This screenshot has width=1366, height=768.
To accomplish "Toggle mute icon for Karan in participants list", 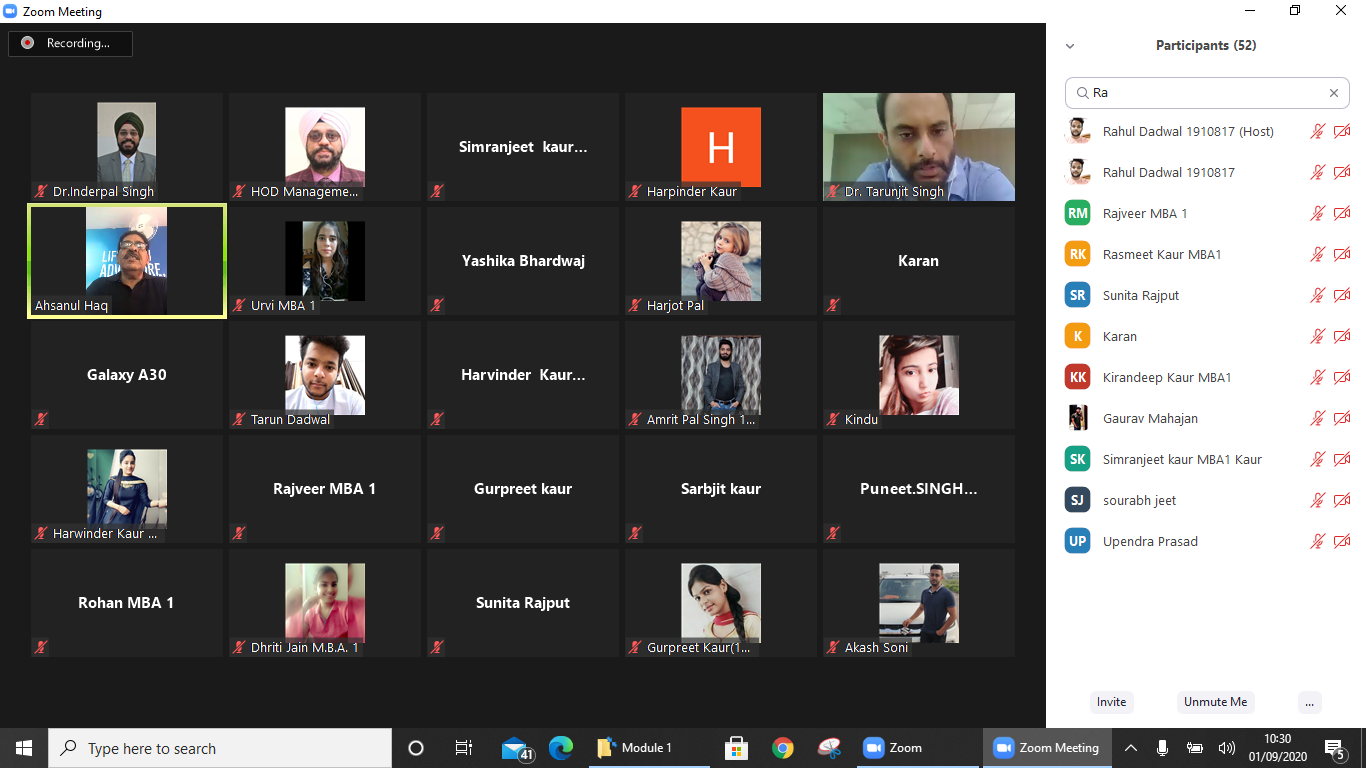I will click(1318, 336).
